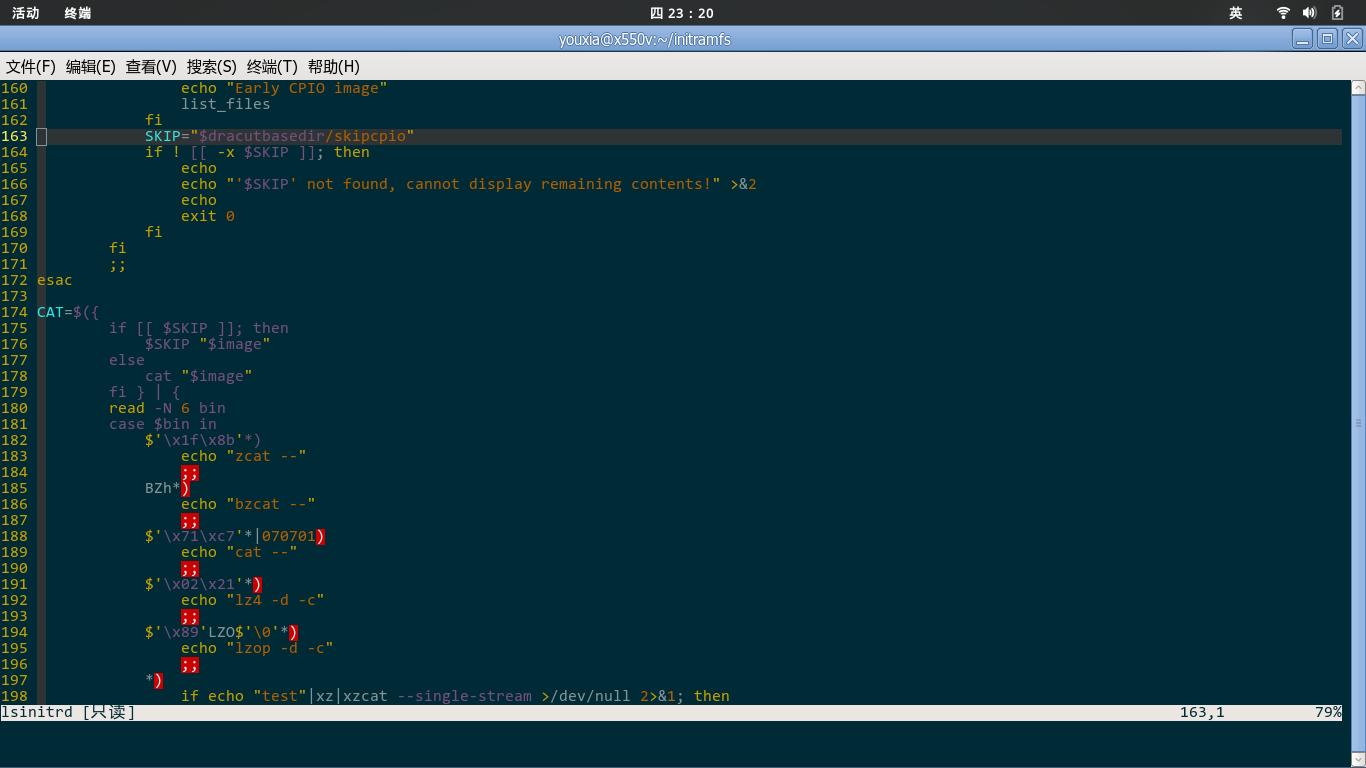Maximize the terminal window

pos(1327,39)
